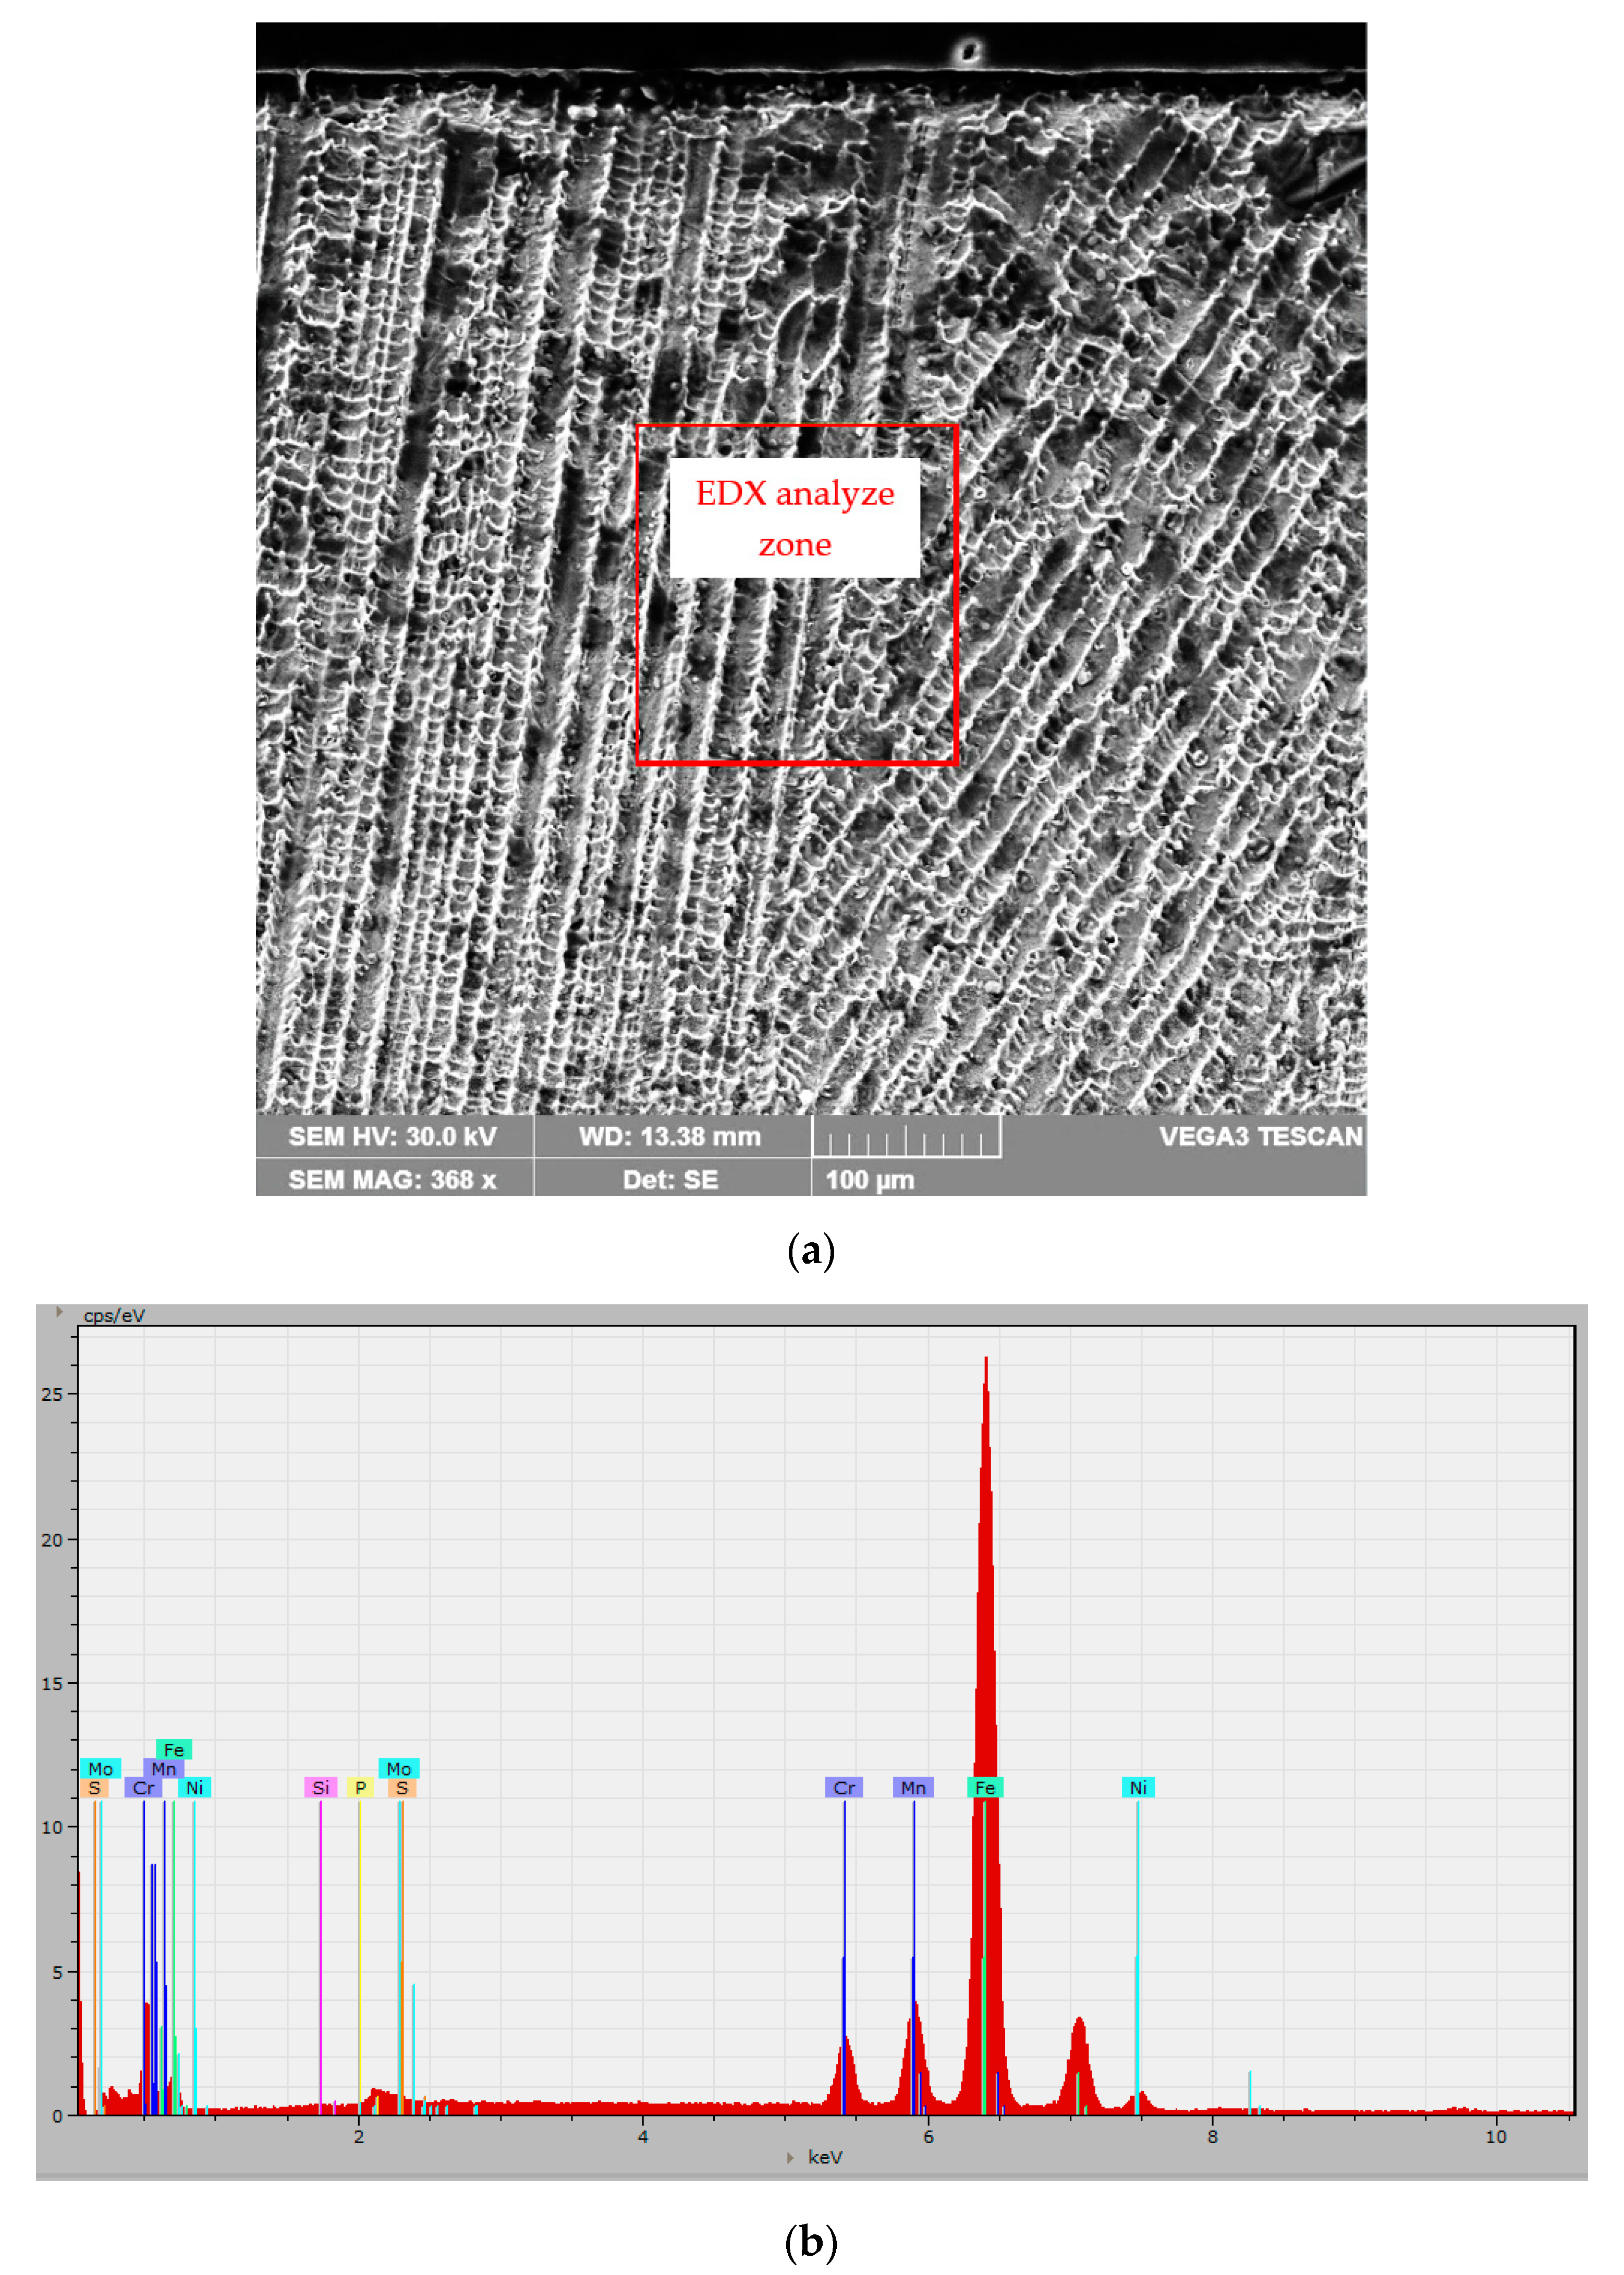Image resolution: width=1624 pixels, height=2275 pixels.
Task: Click the small triangle beside cps/eV label
Action: point(60,1311)
